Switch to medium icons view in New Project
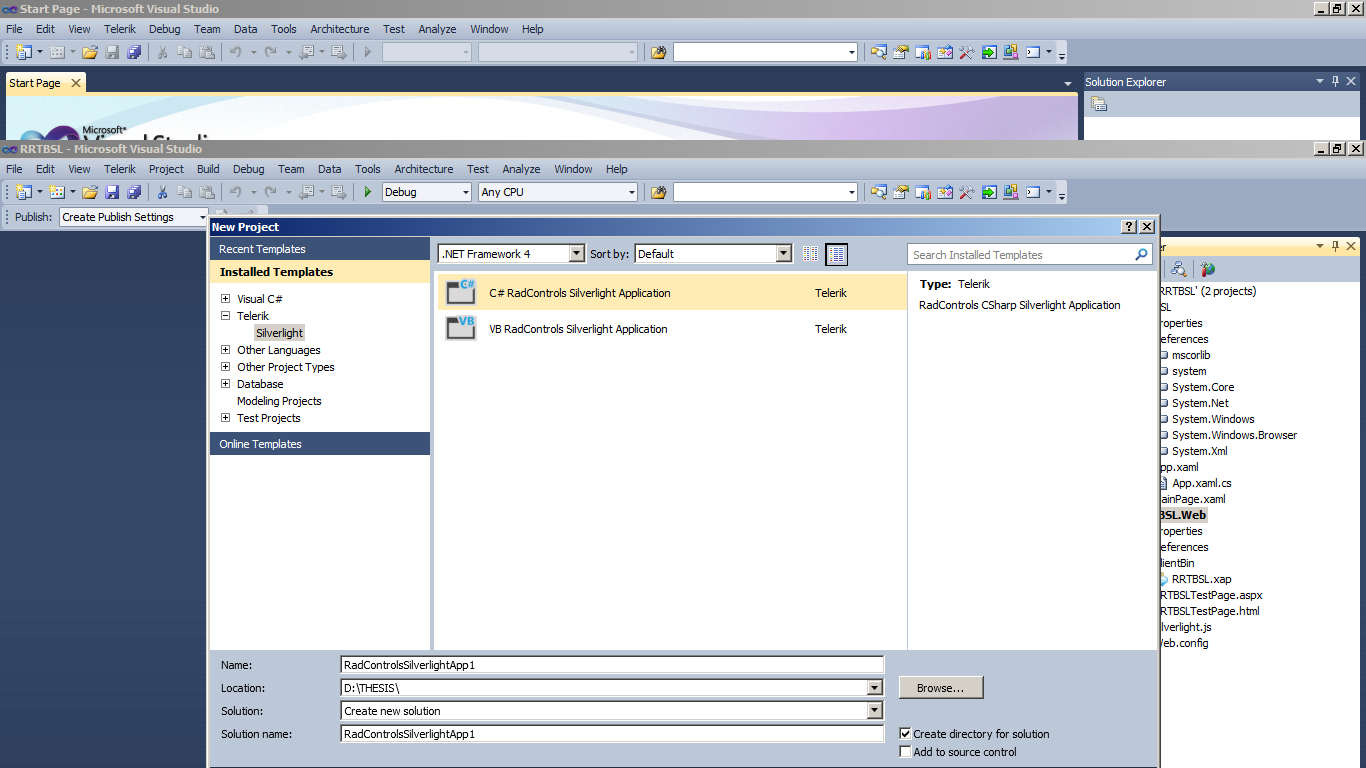This screenshot has height=768, width=1366. coord(837,255)
